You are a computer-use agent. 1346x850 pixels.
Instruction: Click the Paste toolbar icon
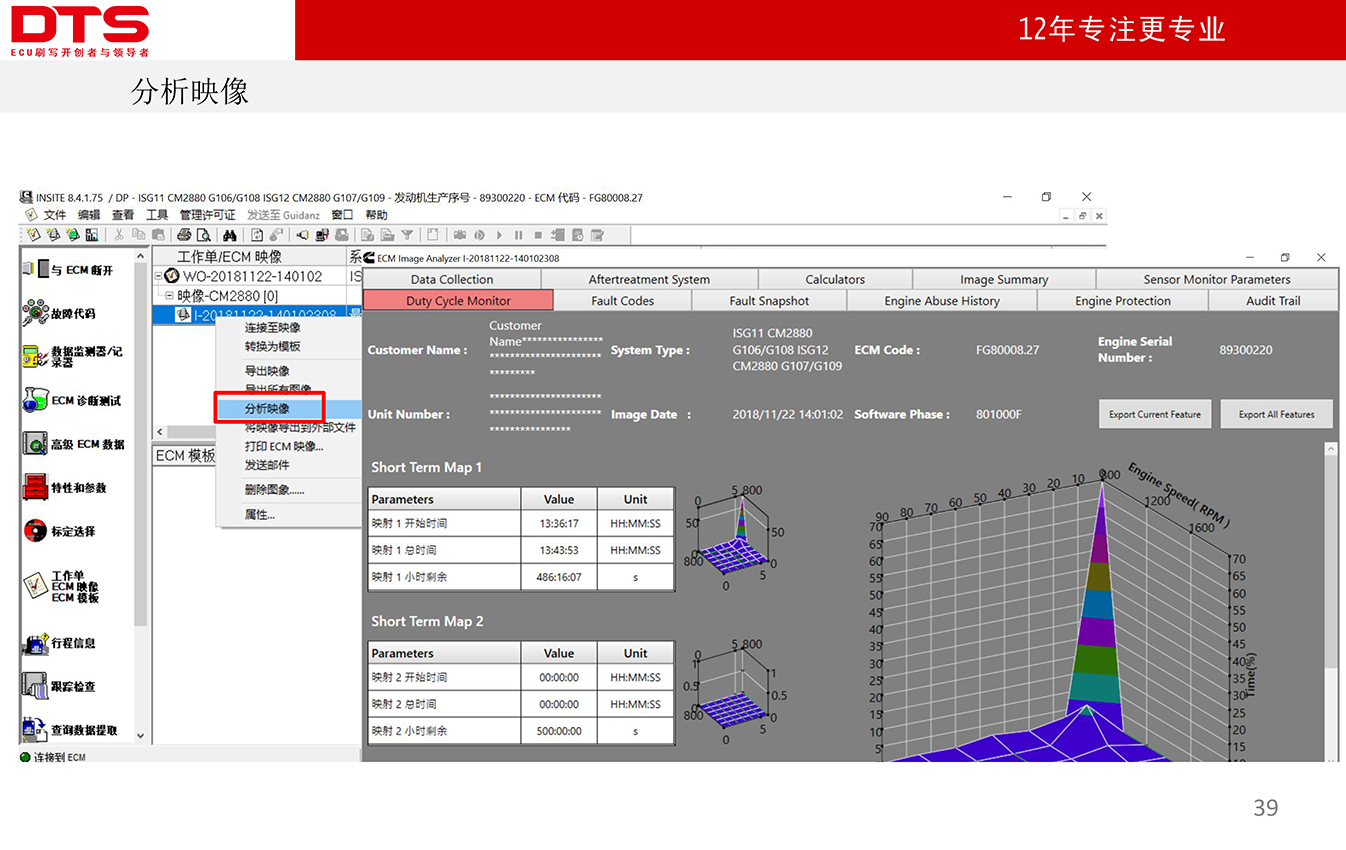[x=157, y=235]
